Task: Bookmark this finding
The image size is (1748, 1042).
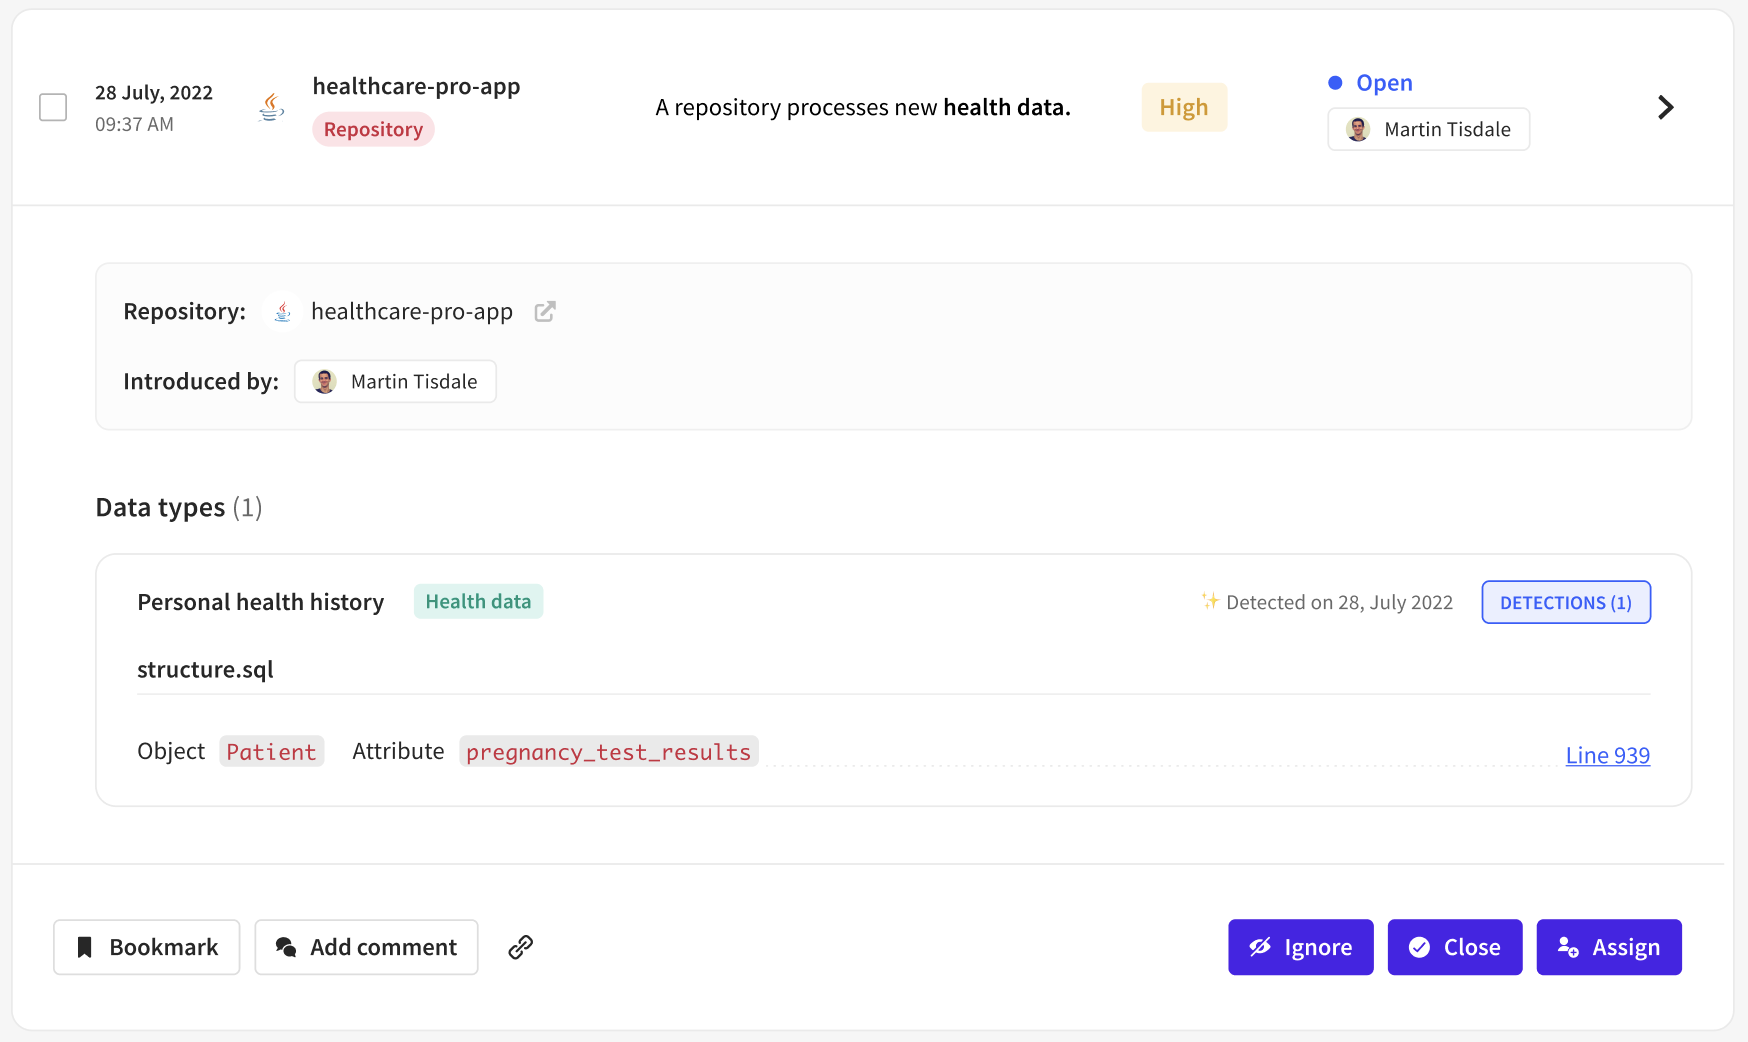Action: click(147, 947)
